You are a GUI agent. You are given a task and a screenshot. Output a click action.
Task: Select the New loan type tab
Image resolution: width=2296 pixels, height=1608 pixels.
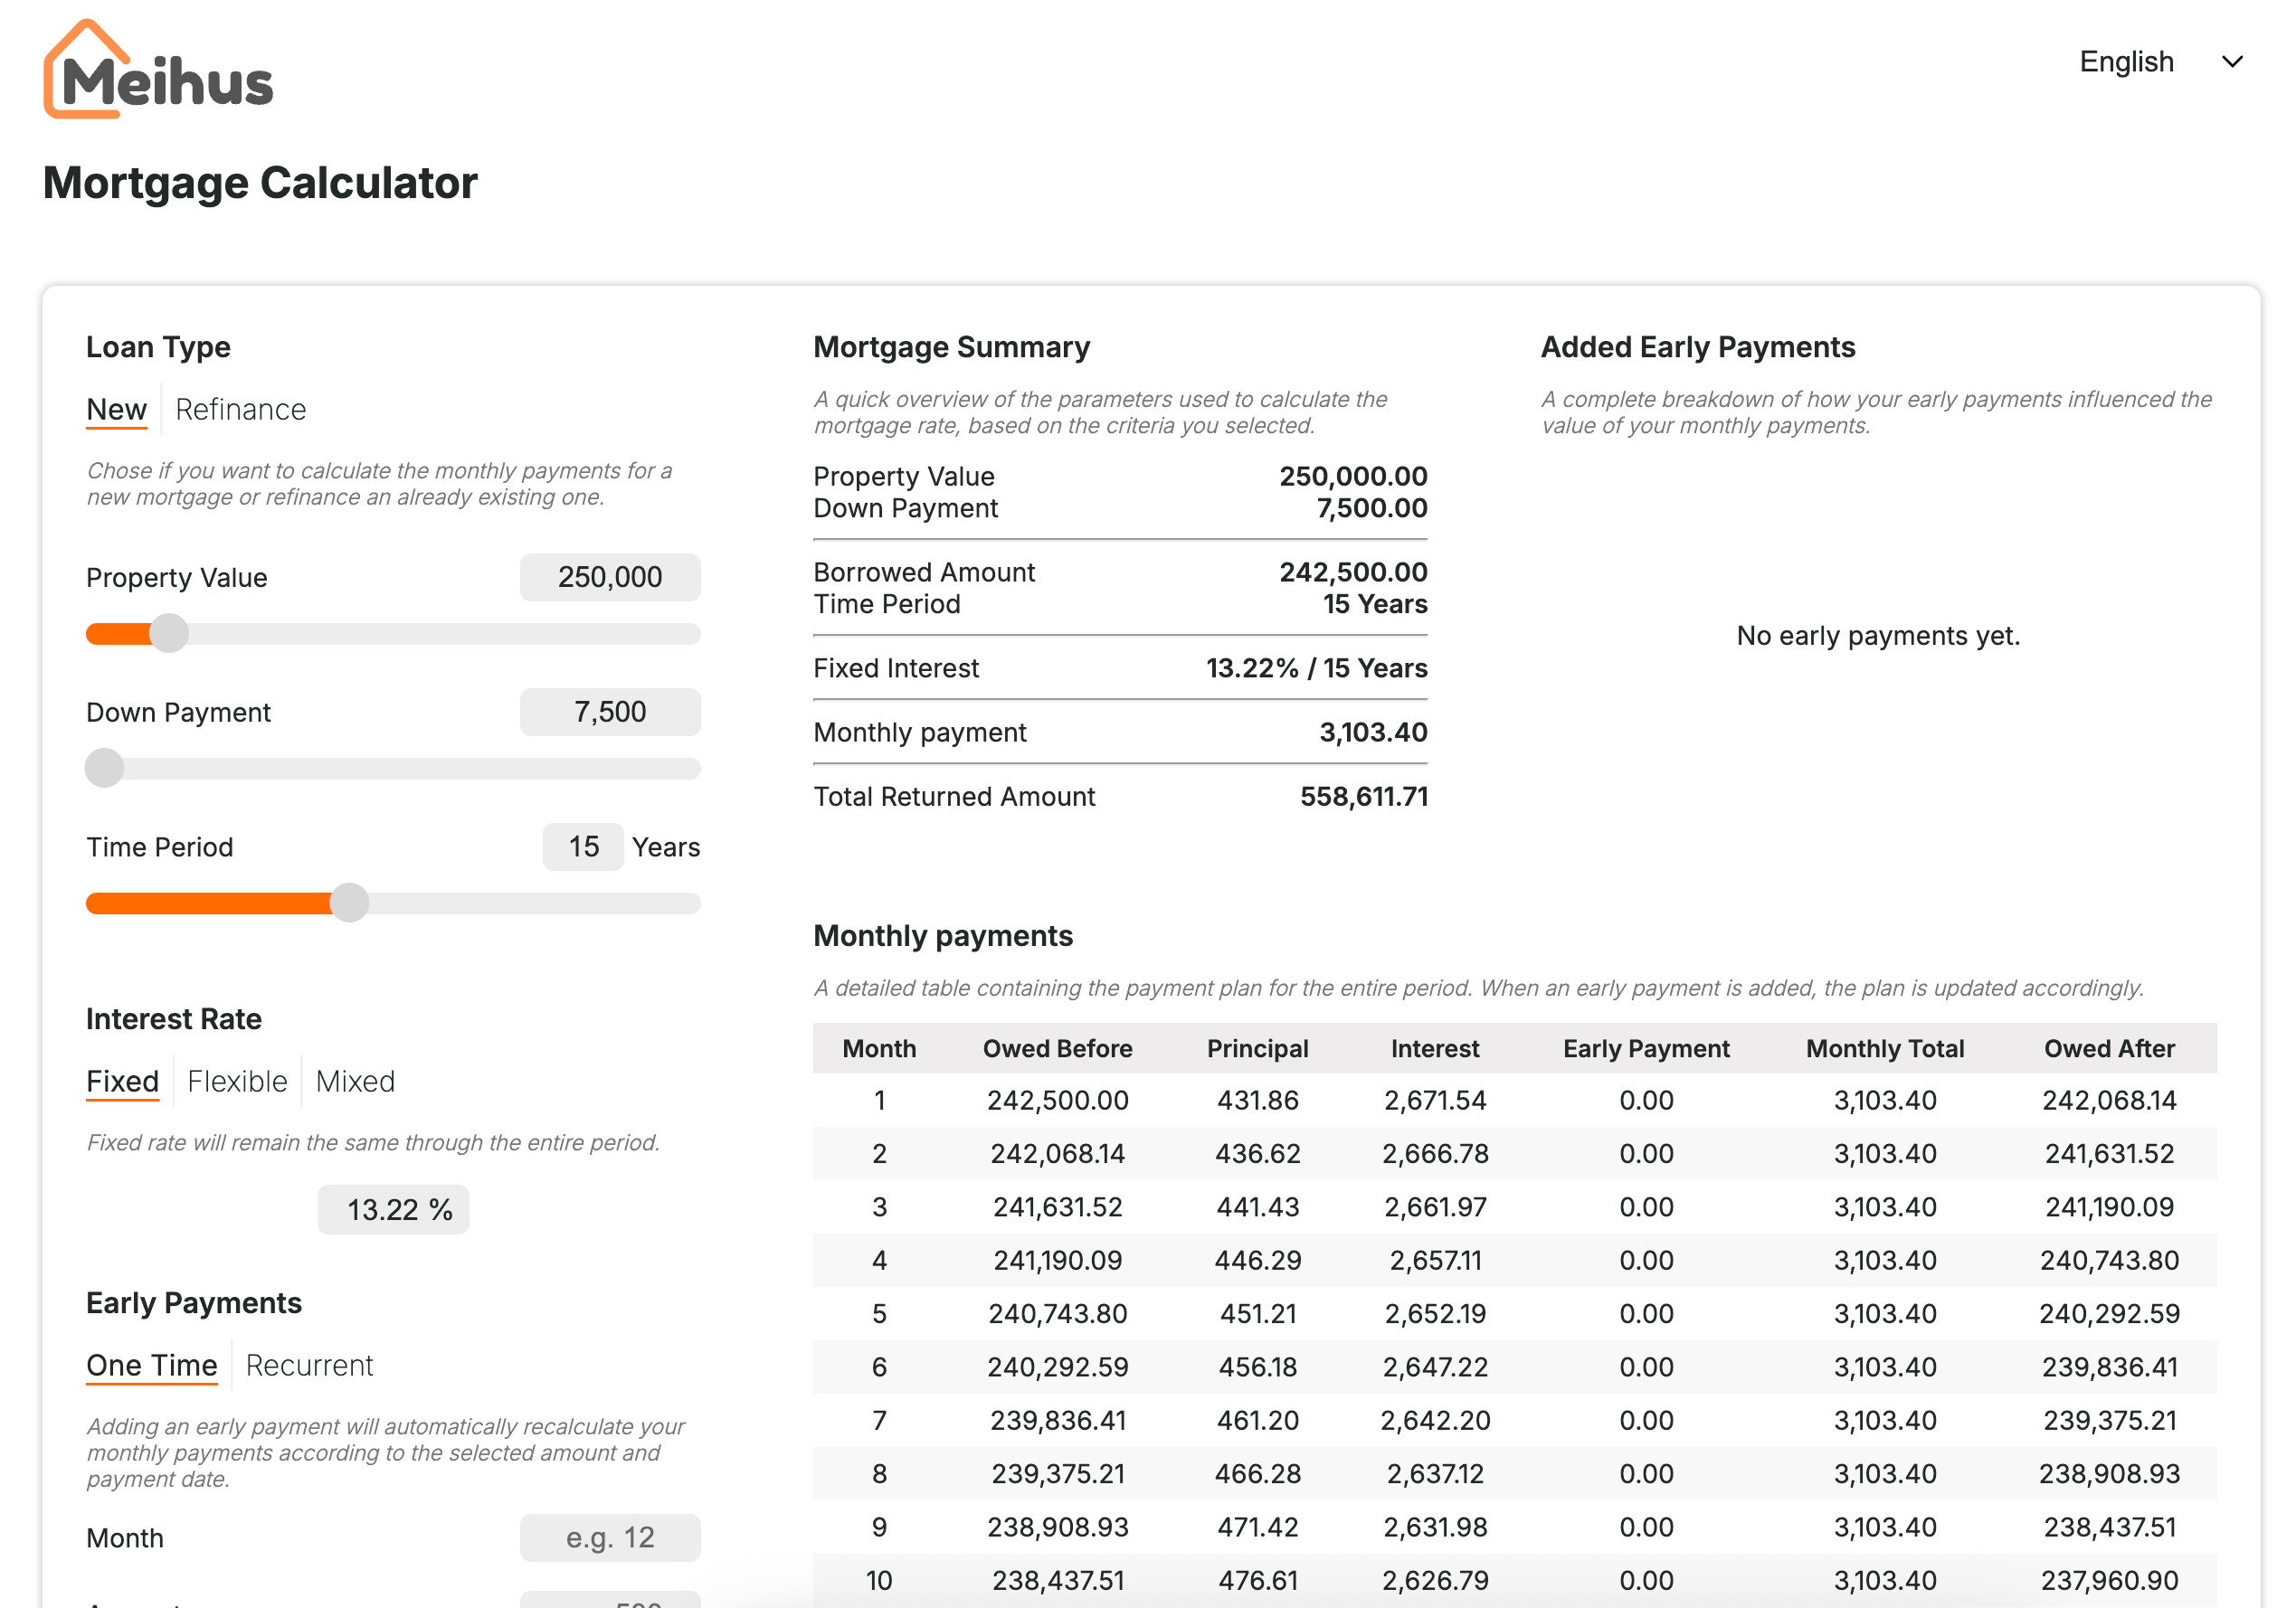click(x=116, y=410)
